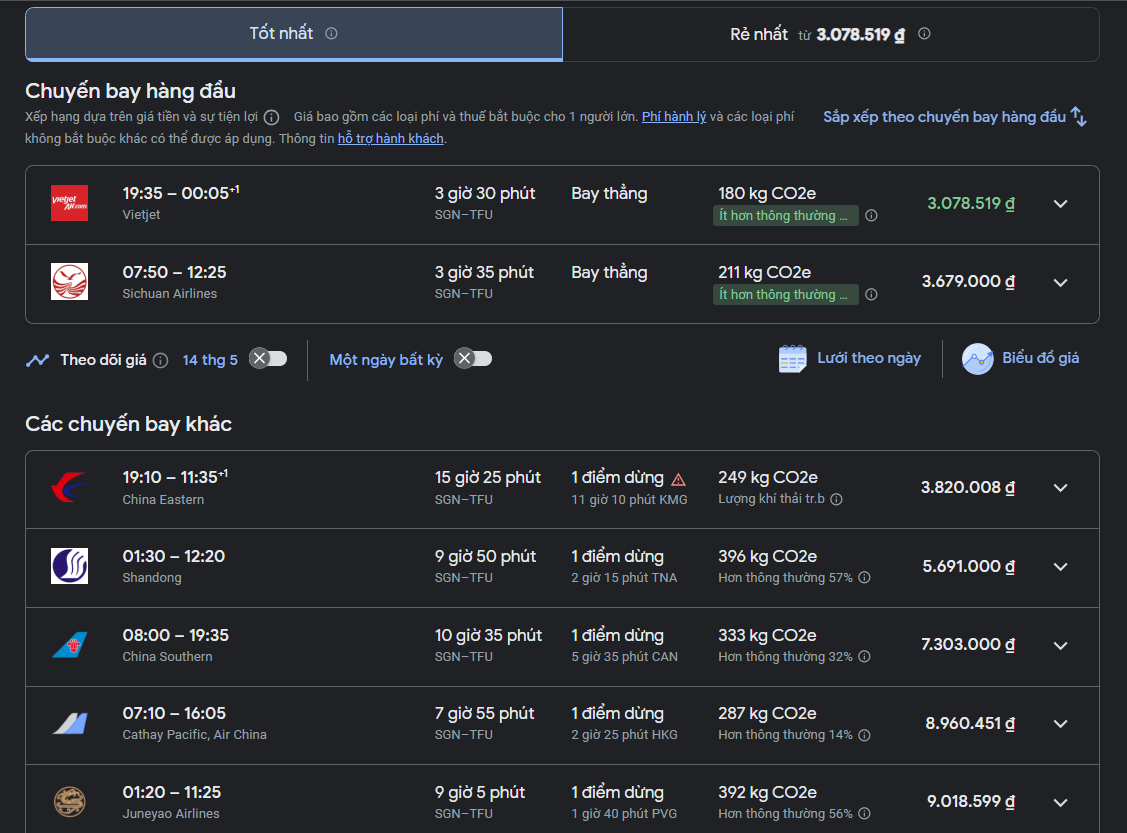The width and height of the screenshot is (1127, 833).
Task: Click the info icon beside Tốt nhất
Action: click(331, 33)
